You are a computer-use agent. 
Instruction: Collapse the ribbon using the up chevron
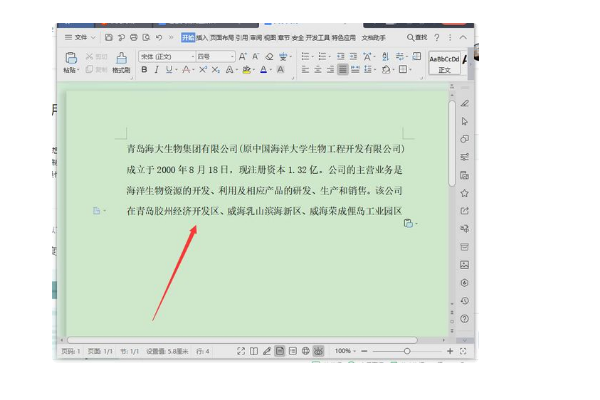click(x=463, y=38)
